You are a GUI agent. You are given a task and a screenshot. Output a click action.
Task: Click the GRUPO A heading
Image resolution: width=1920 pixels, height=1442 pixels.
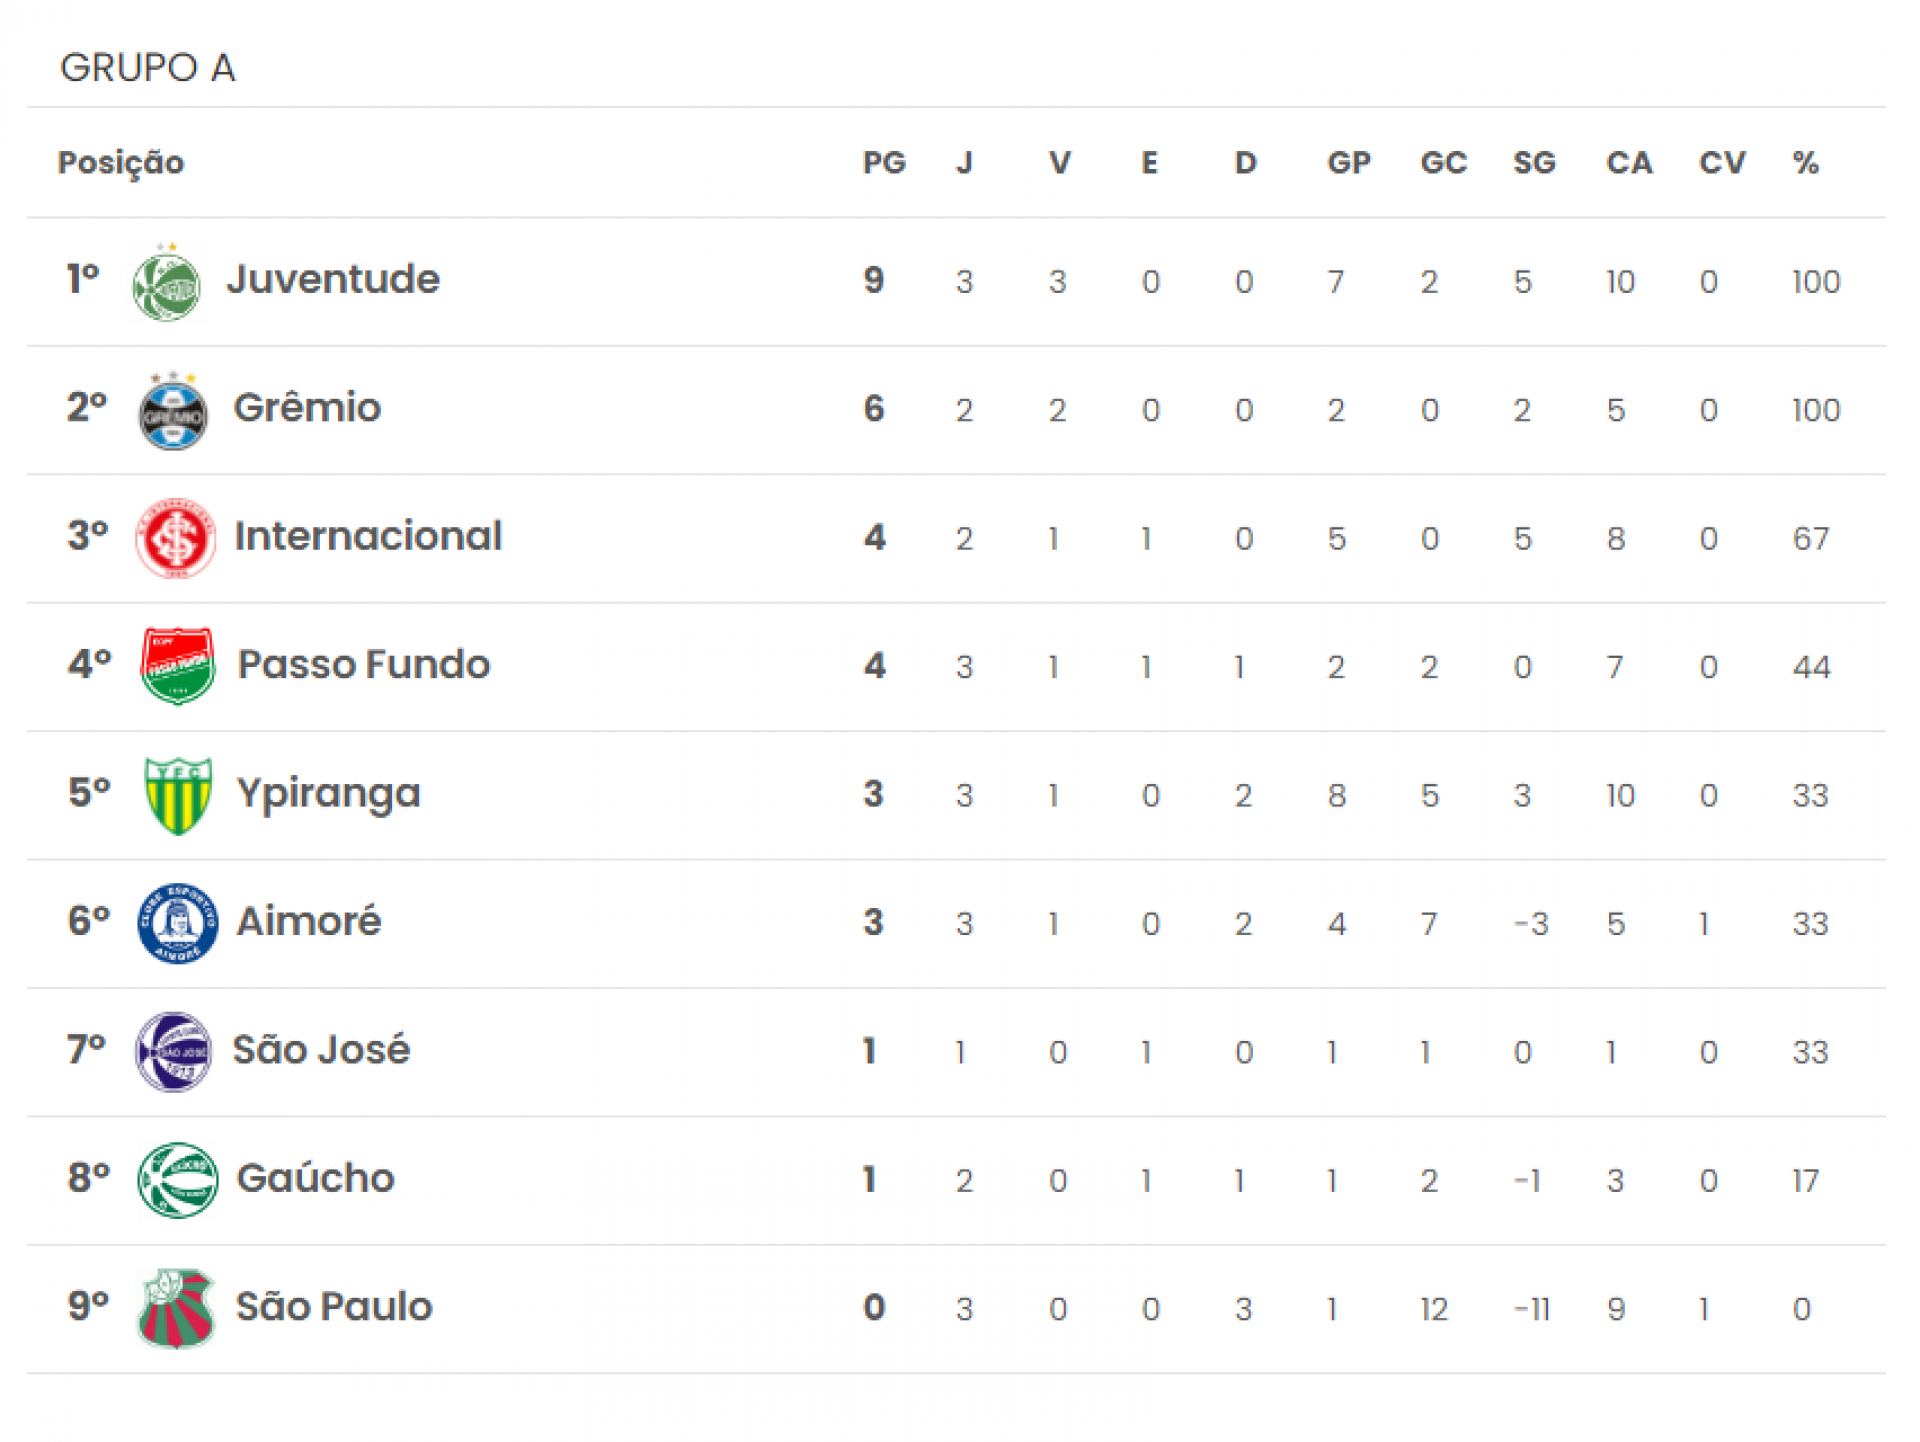tap(148, 68)
